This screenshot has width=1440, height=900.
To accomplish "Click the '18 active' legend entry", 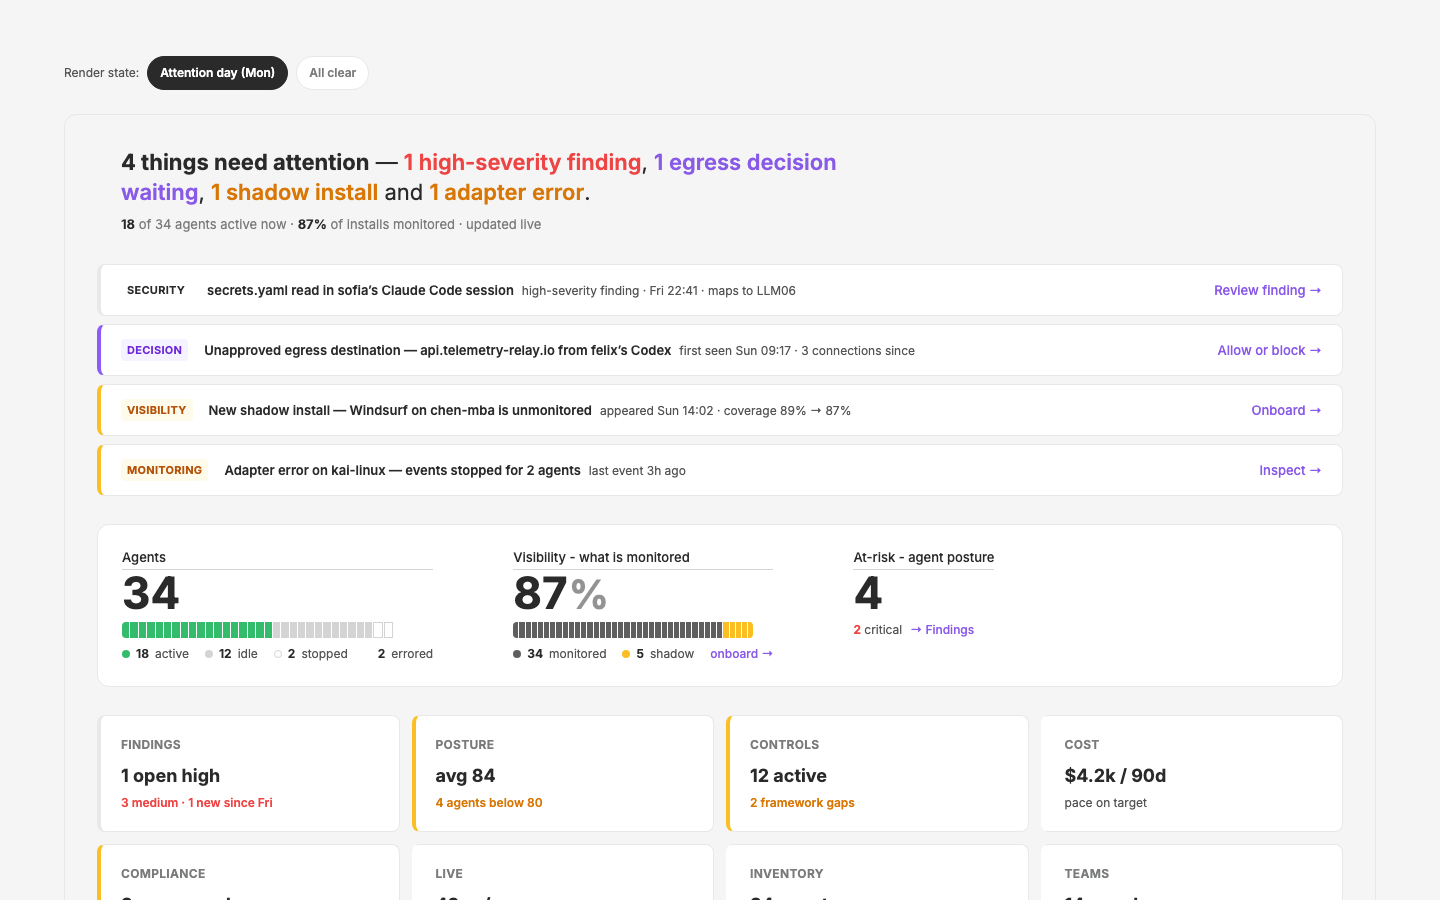I will 155,654.
